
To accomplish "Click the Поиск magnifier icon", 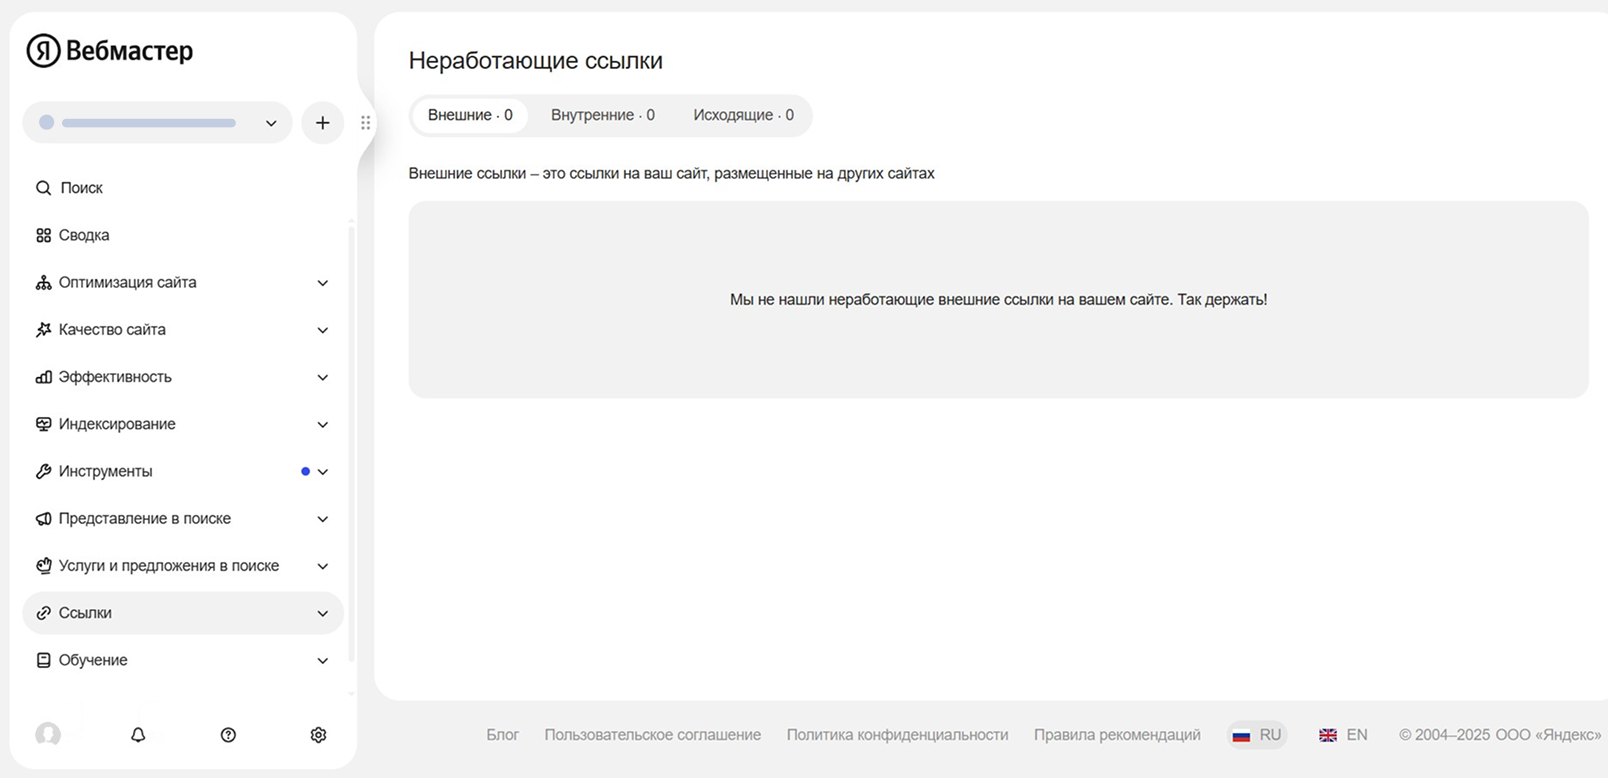I will [43, 188].
